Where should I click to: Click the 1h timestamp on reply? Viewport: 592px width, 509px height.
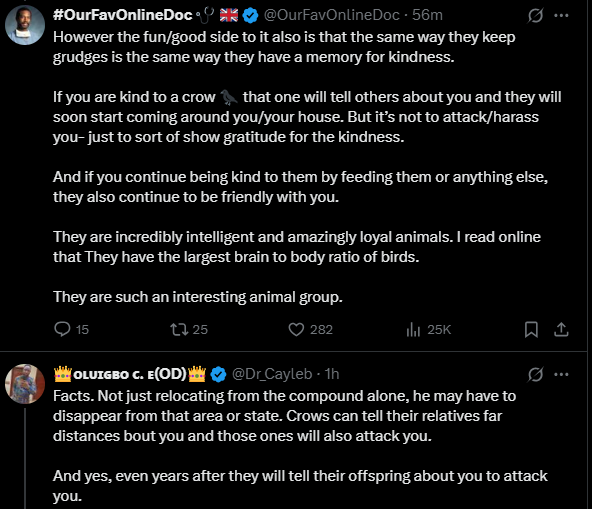(x=332, y=374)
